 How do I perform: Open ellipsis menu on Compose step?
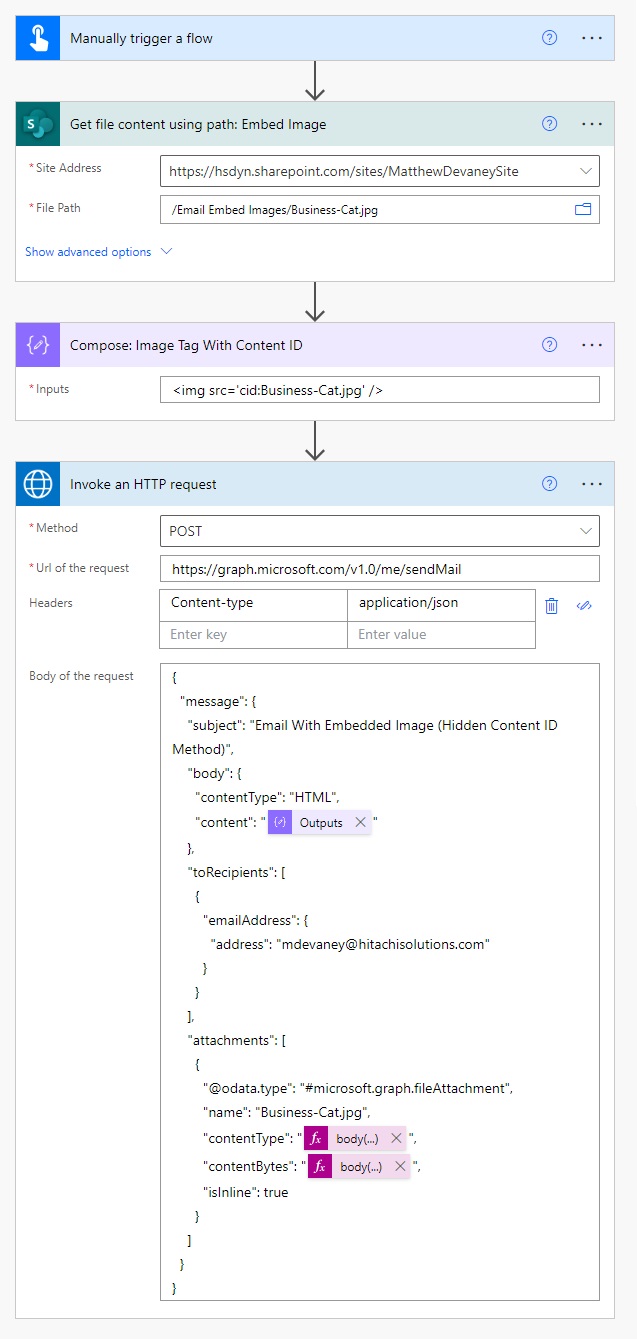pos(592,344)
